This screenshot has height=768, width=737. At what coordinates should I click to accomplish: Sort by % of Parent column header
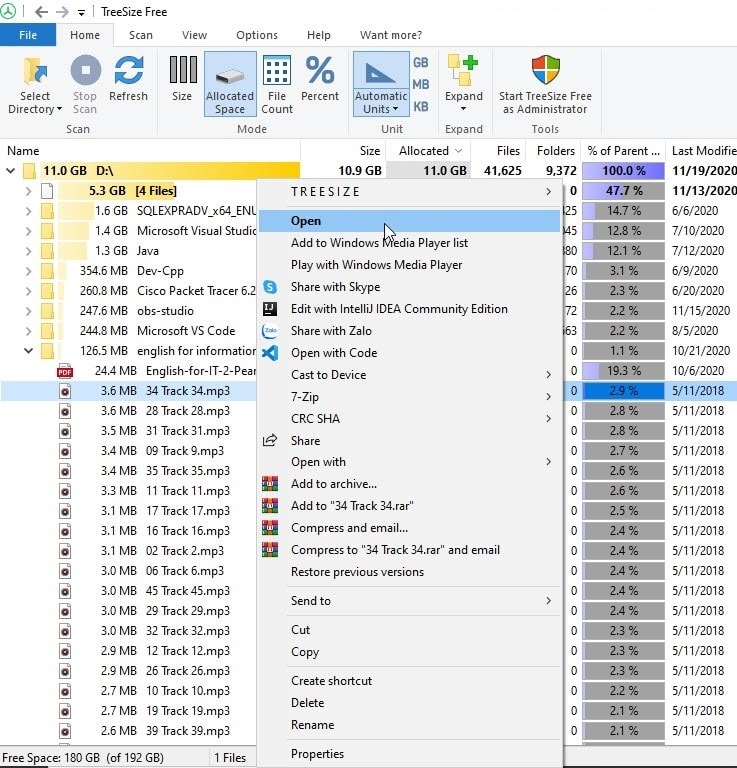(623, 151)
